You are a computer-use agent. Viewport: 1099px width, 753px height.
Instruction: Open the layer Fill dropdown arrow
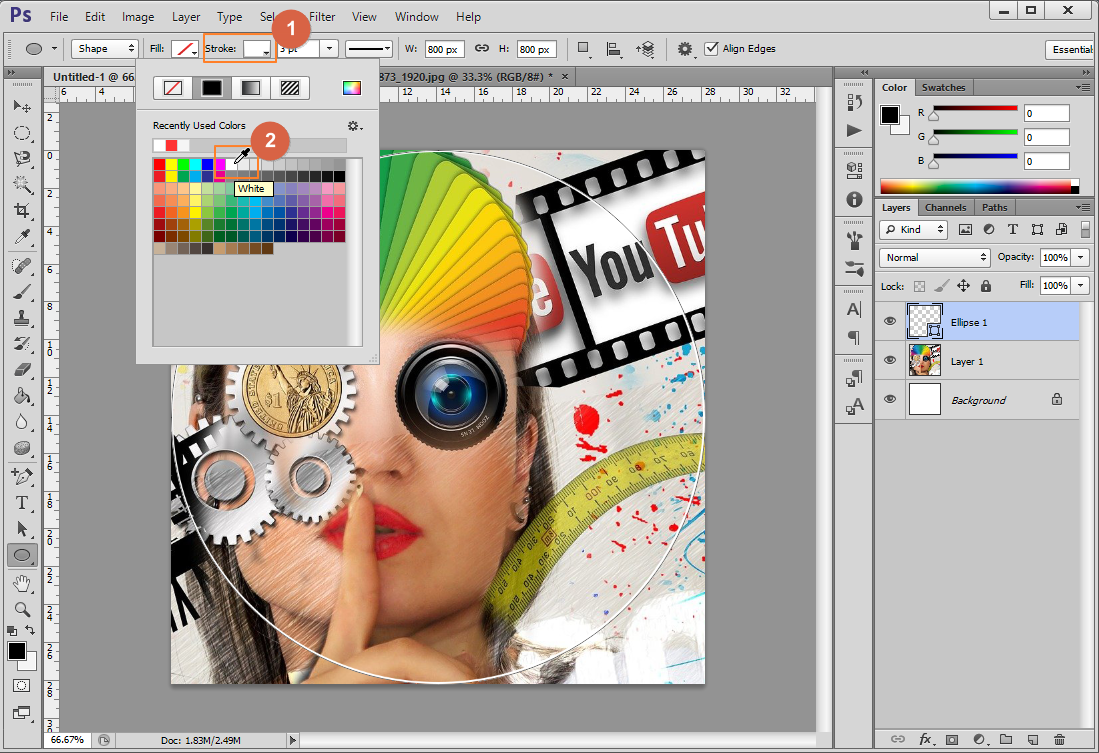coord(1081,285)
